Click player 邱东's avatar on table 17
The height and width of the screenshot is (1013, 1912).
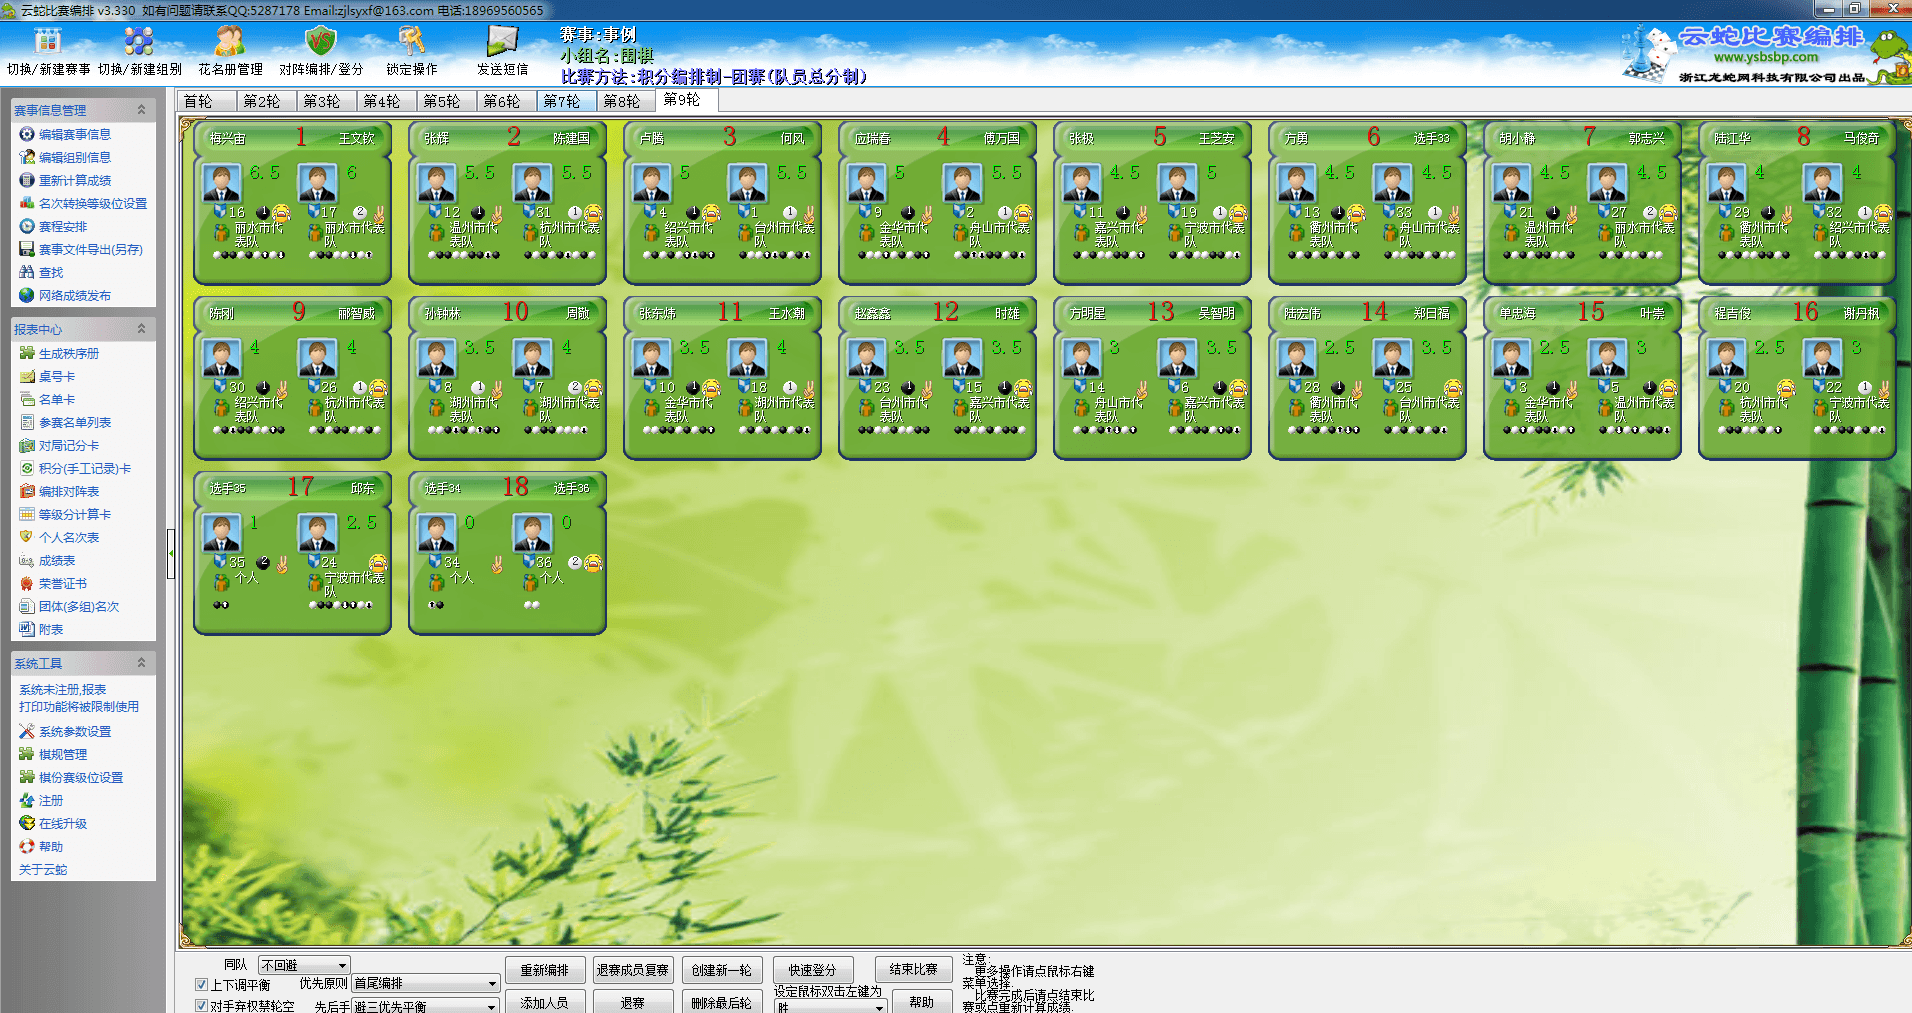(317, 533)
